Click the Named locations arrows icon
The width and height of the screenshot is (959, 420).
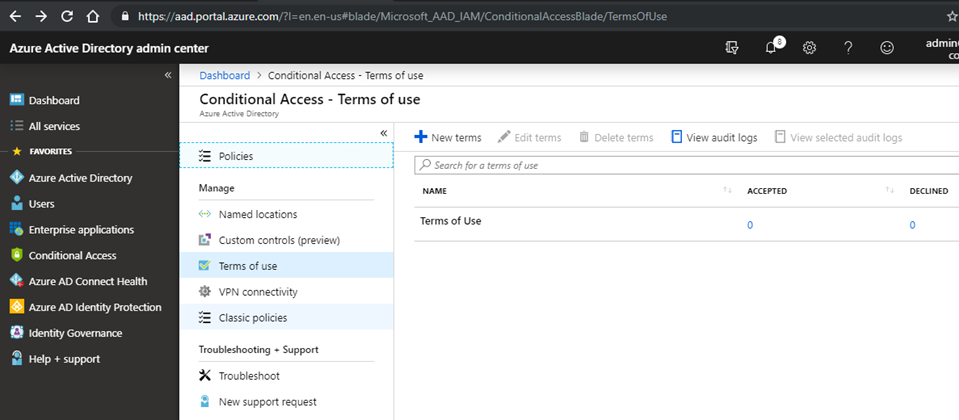[x=205, y=215]
